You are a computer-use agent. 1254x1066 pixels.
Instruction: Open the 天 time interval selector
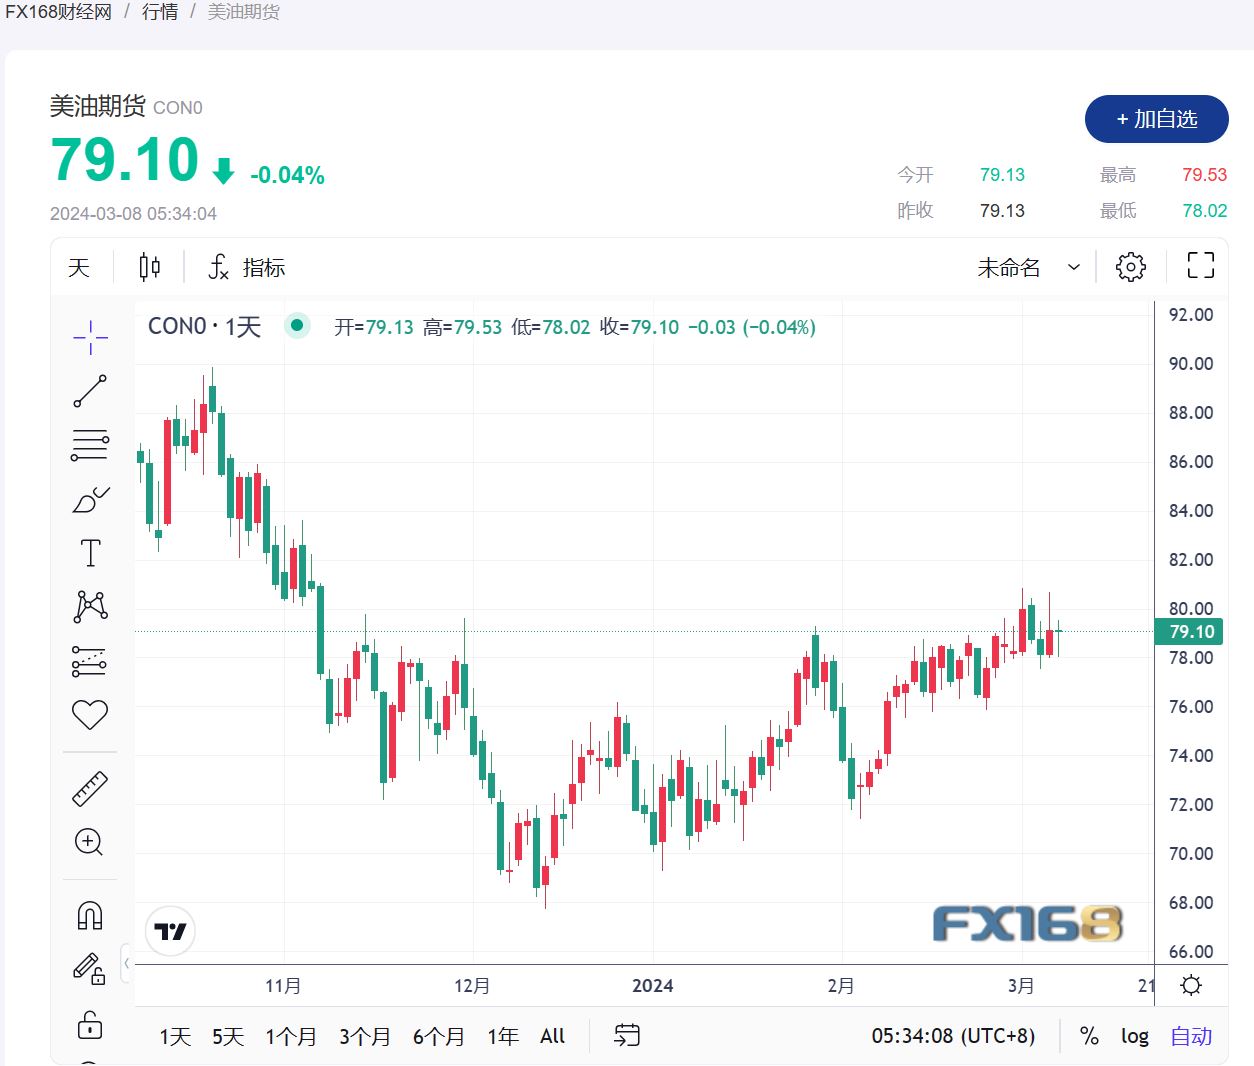point(79,267)
